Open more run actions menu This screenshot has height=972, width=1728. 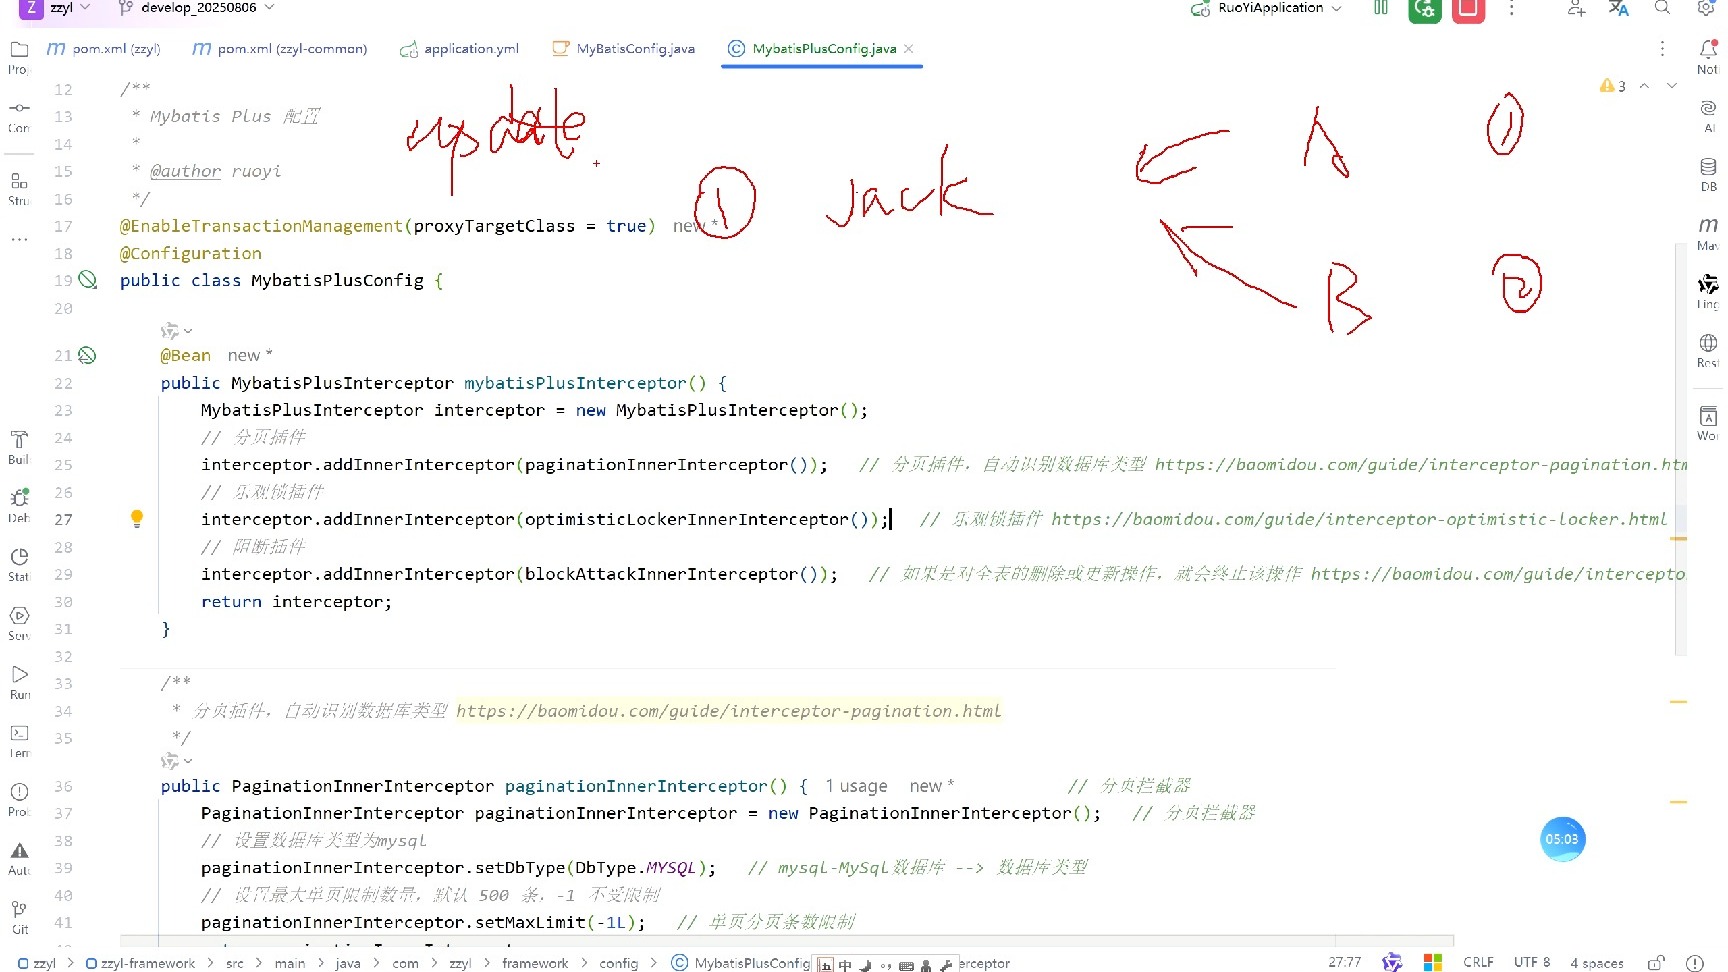coord(1512,8)
